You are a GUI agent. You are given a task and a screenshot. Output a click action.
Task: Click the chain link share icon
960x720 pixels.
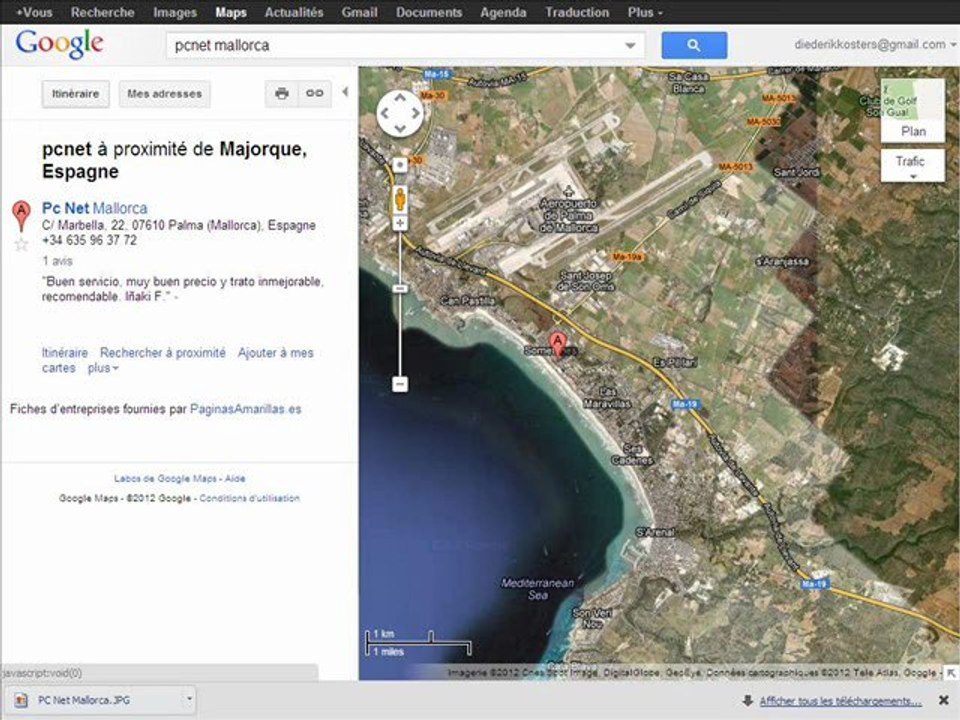click(x=314, y=93)
